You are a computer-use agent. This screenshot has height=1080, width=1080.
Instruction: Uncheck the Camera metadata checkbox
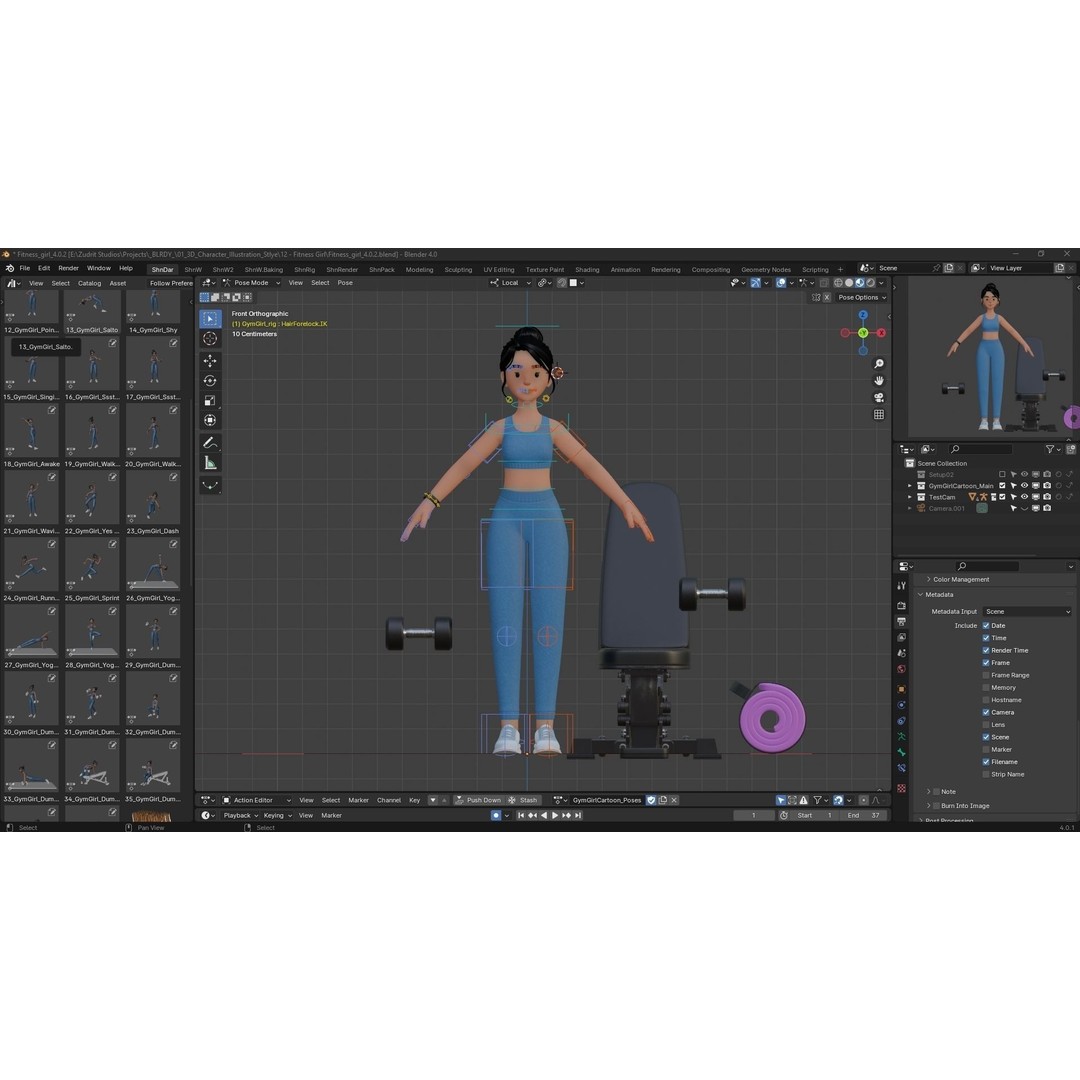(x=986, y=712)
